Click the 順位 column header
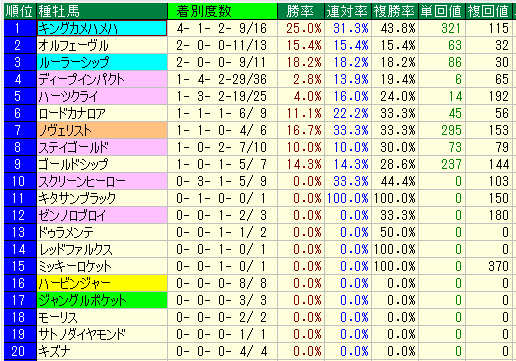Screen dimensions: 516x361 [20, 11]
